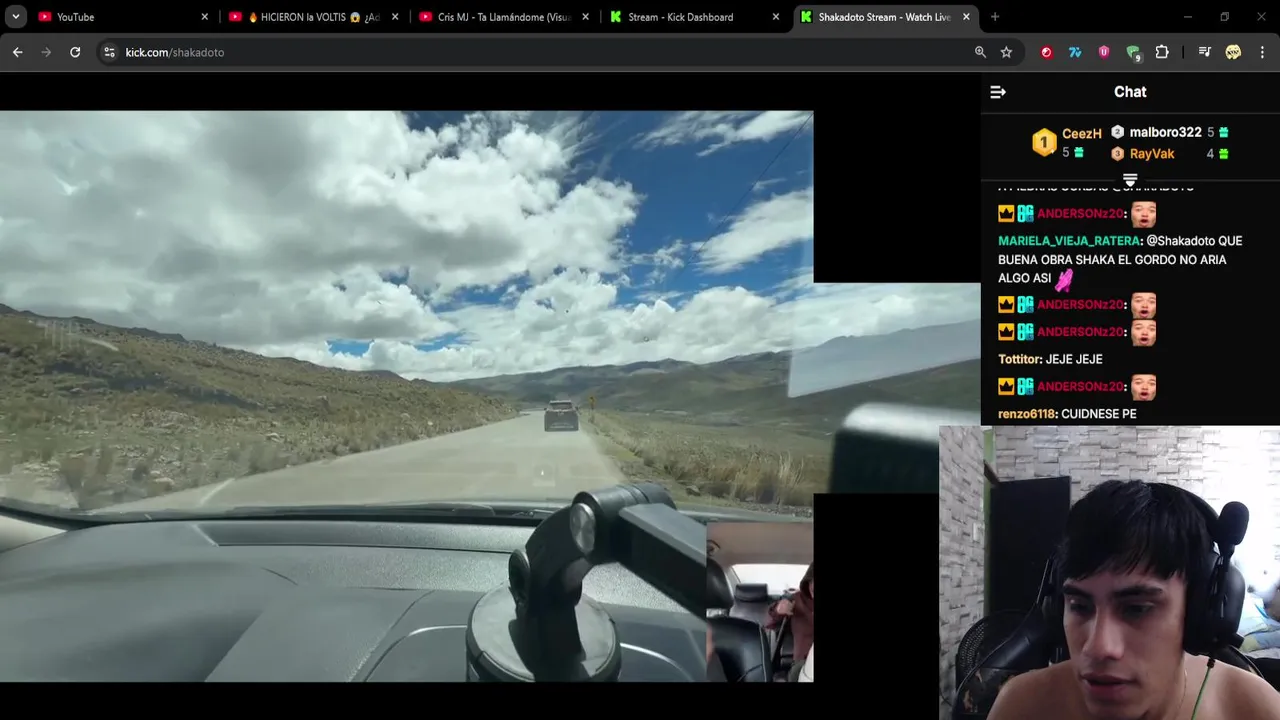Screen dimensions: 1280x720
Task: Close the Shakadoto Stream tab
Action: pos(966,17)
